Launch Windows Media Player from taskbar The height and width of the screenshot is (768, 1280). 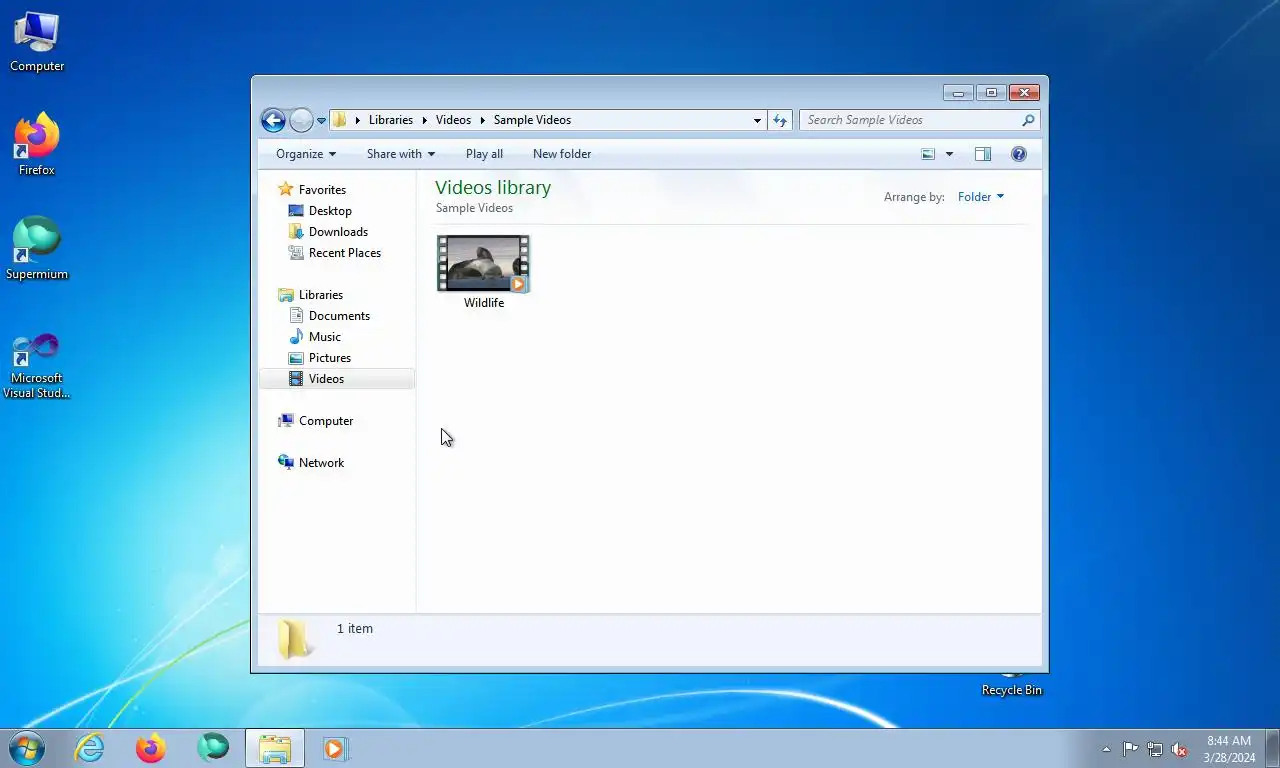pos(335,749)
